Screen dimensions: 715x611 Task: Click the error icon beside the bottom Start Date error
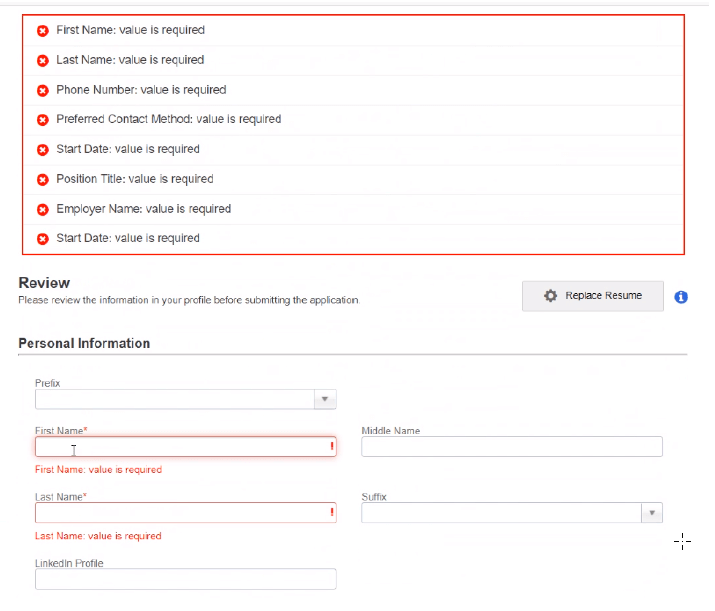(x=43, y=239)
